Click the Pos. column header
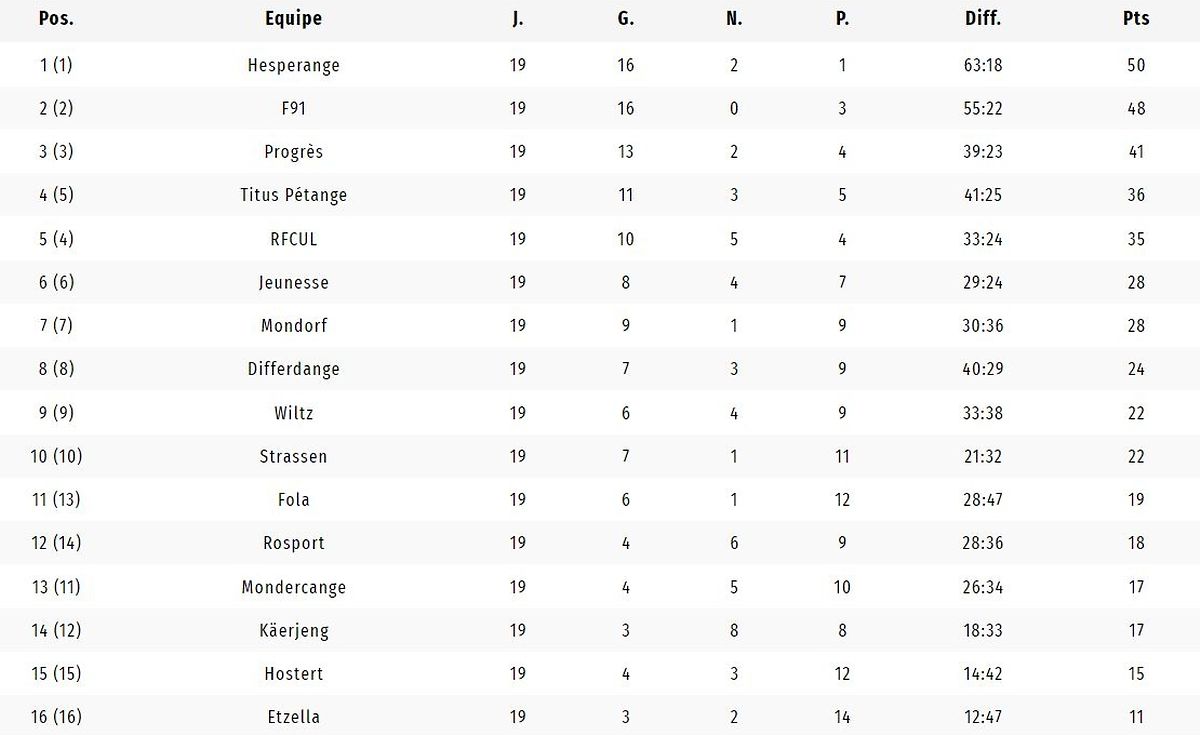This screenshot has height=735, width=1200. point(56,19)
